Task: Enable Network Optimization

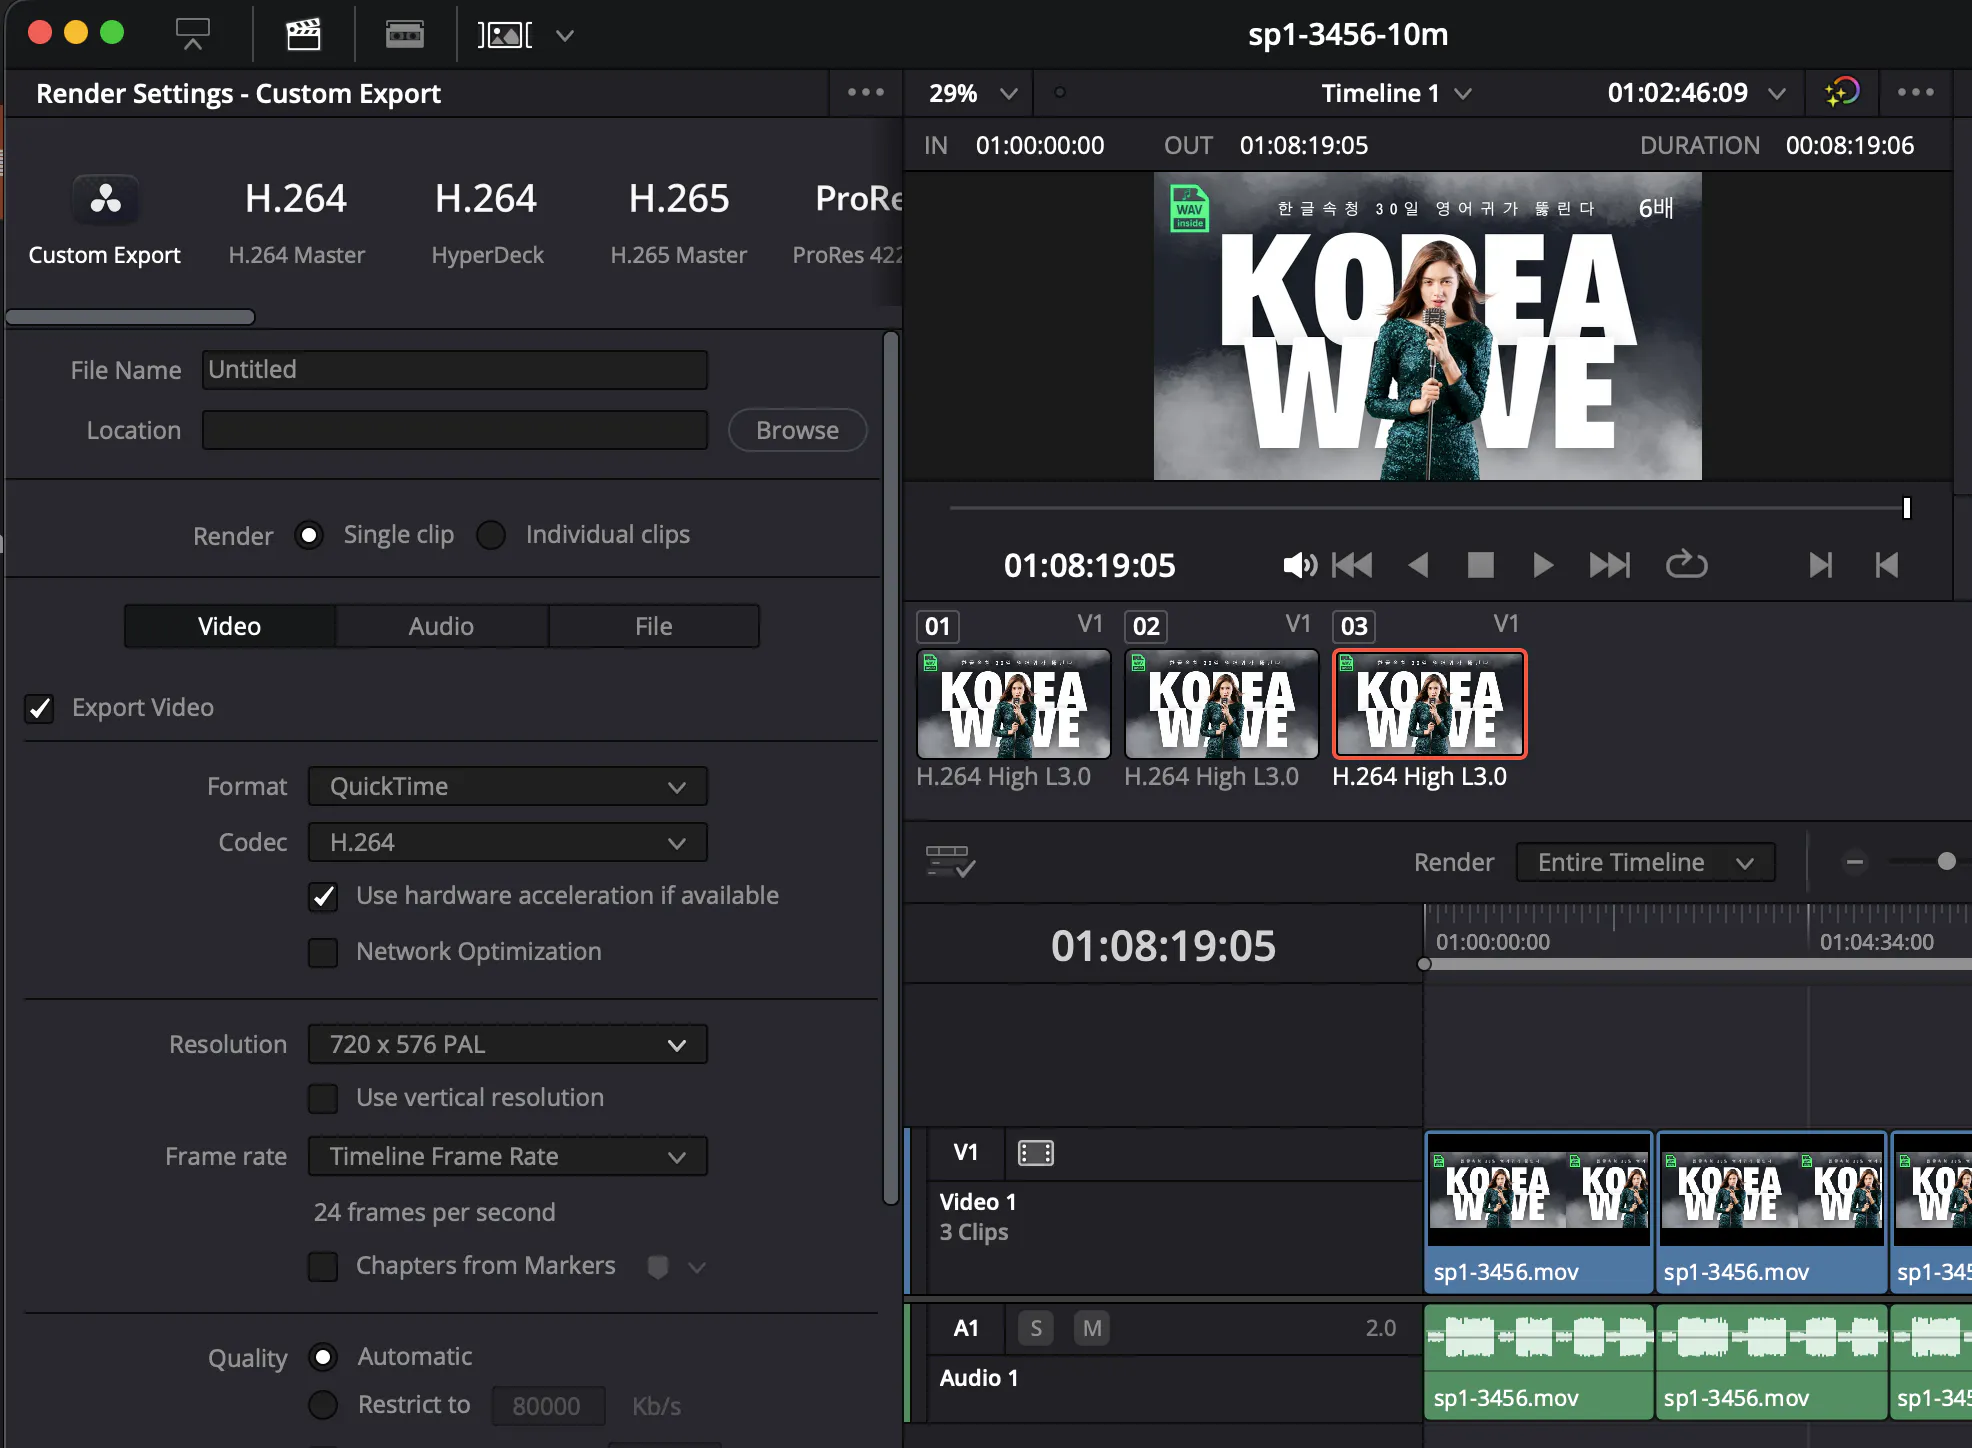Action: pos(323,952)
